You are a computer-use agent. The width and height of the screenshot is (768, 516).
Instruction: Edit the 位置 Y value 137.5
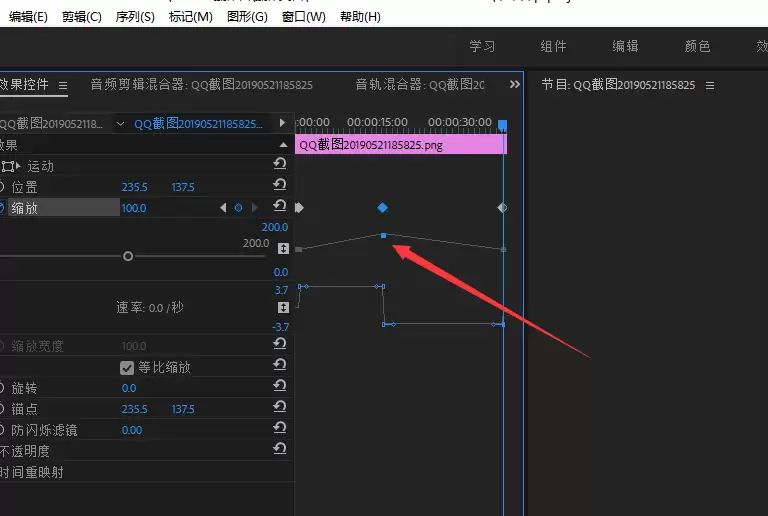pos(183,187)
